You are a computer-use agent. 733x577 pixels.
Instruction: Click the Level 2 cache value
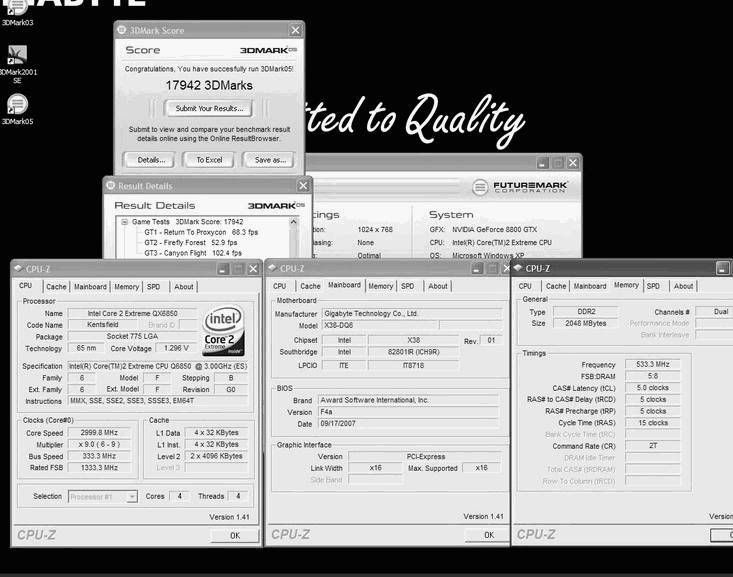pyautogui.click(x=216, y=456)
